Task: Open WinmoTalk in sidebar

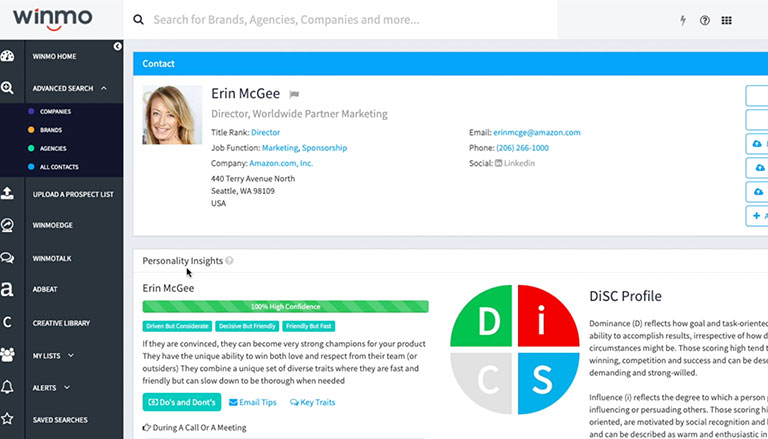Action: 52,258
